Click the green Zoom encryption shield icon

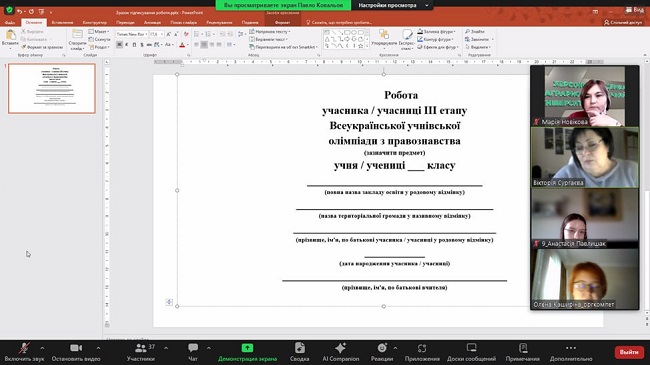tap(9, 10)
